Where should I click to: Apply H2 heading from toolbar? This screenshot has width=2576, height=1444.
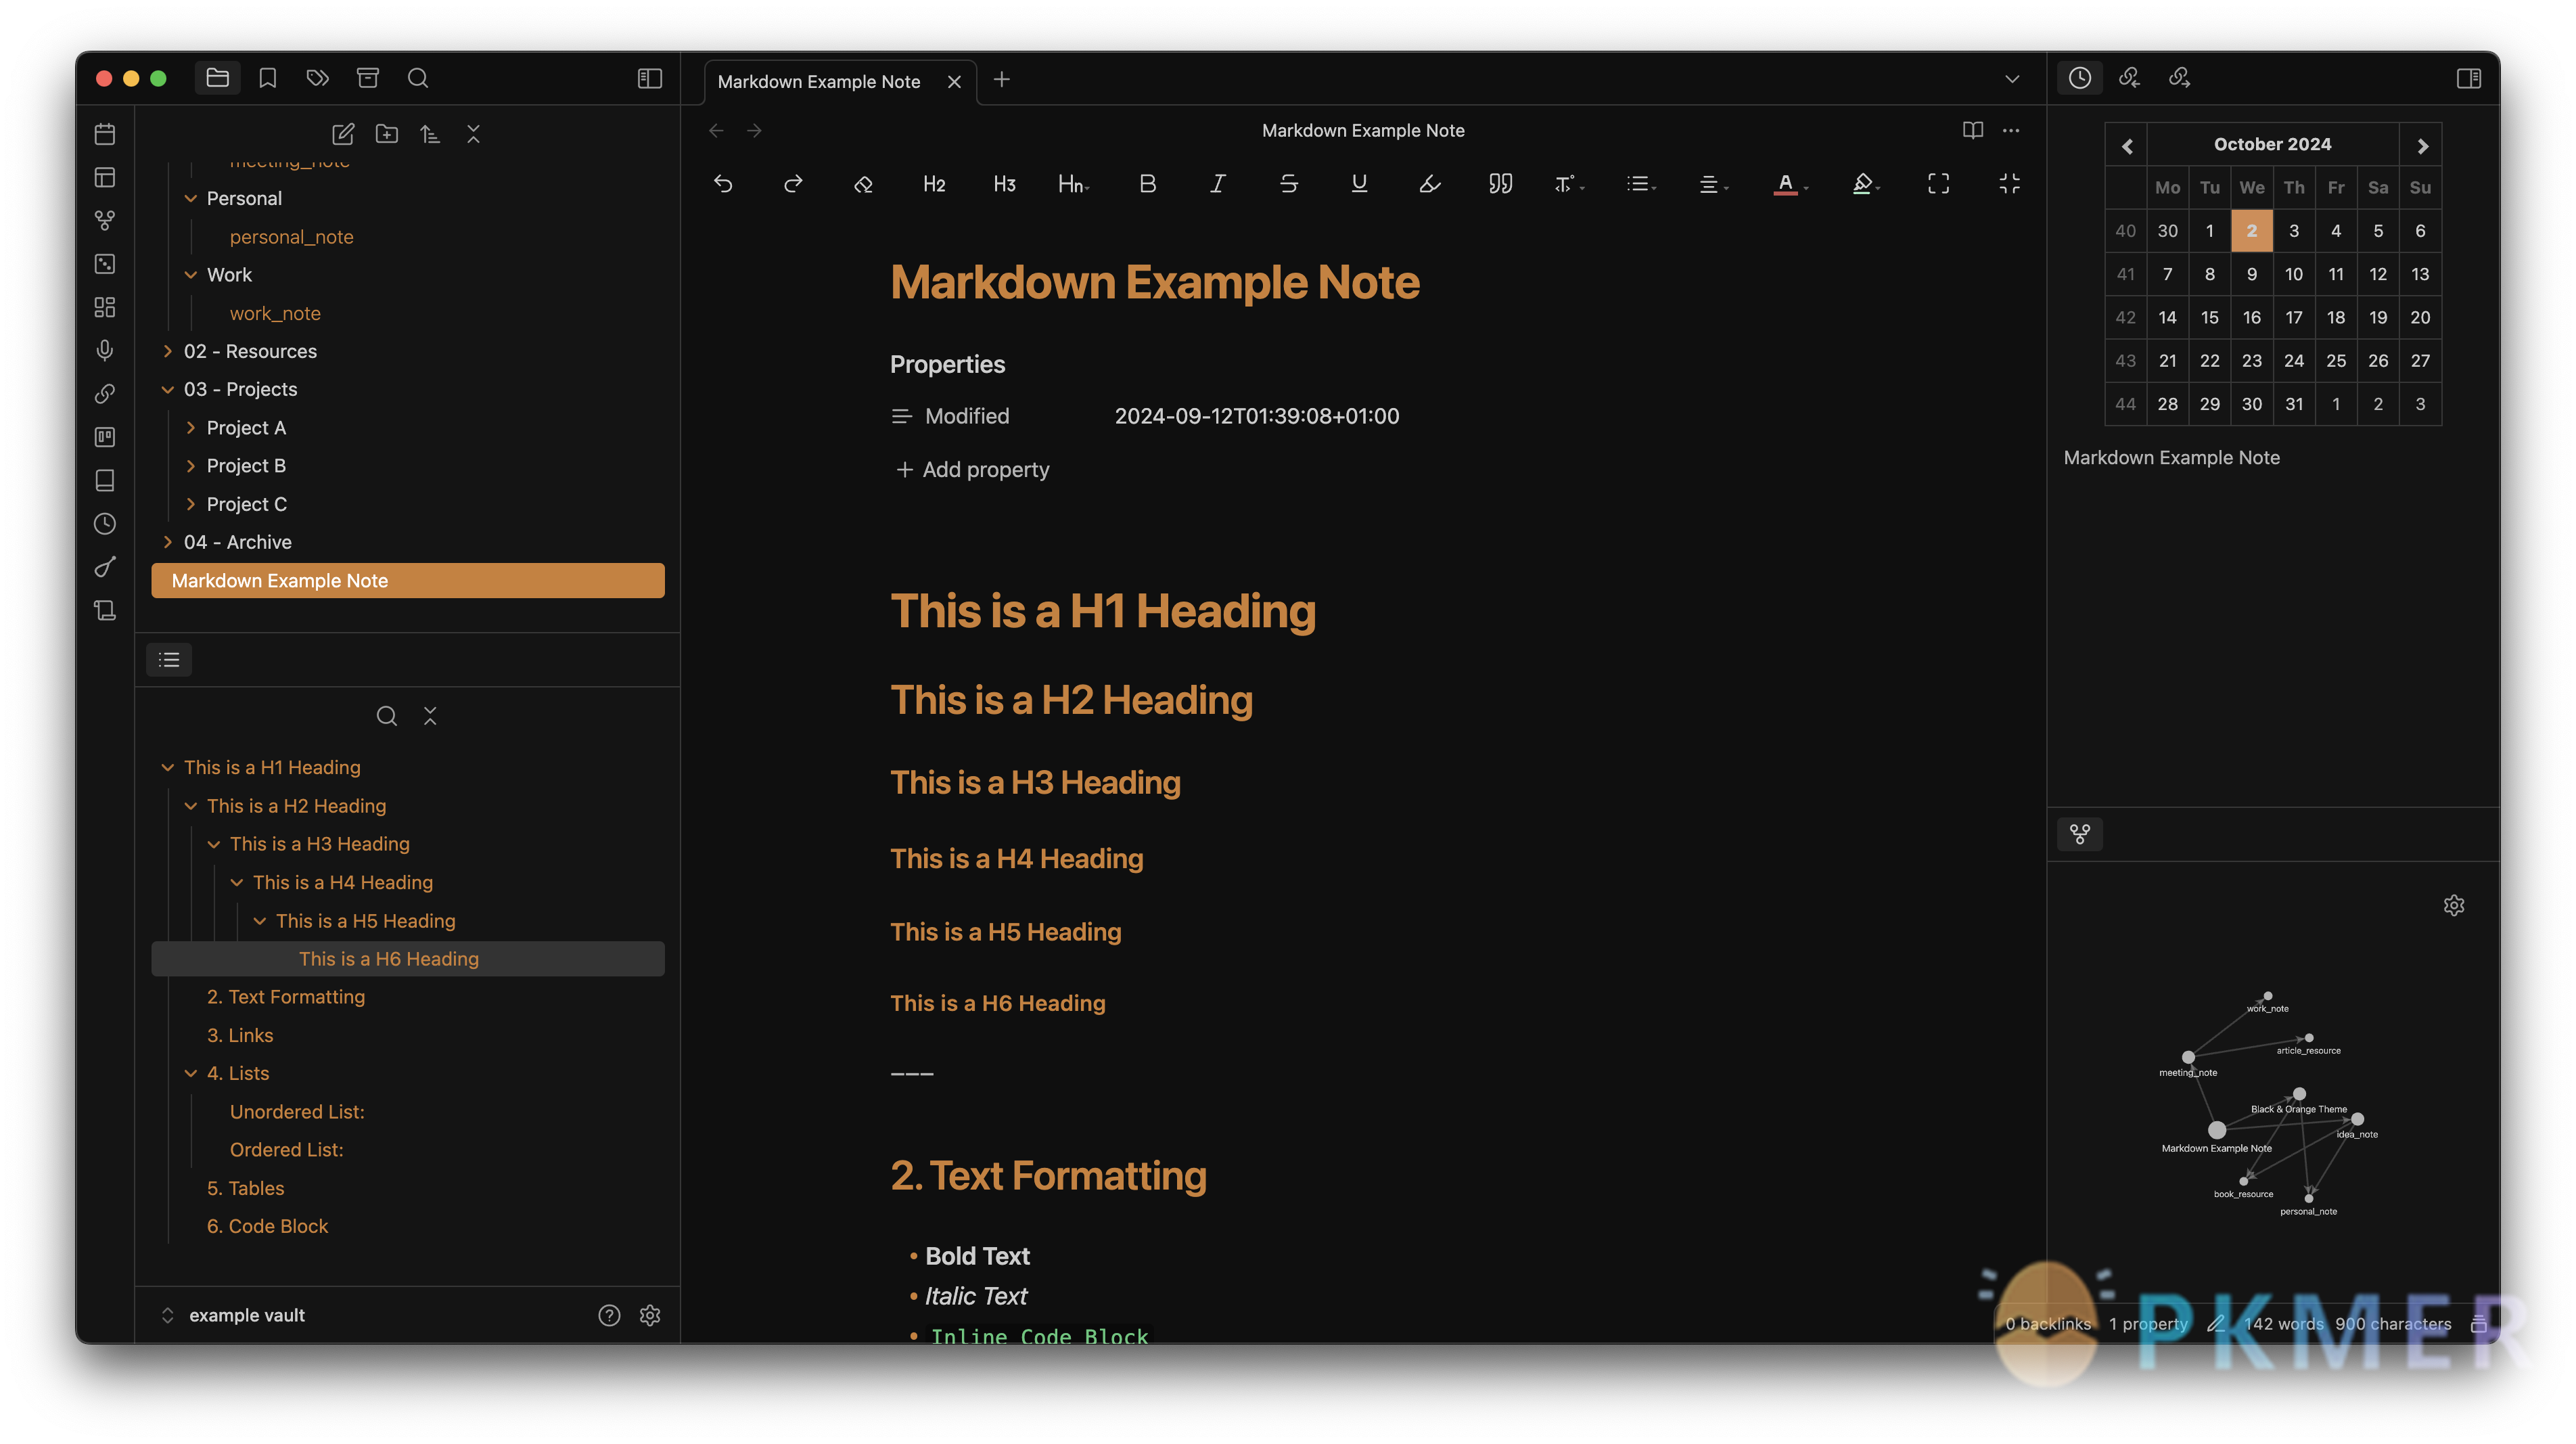click(x=934, y=184)
